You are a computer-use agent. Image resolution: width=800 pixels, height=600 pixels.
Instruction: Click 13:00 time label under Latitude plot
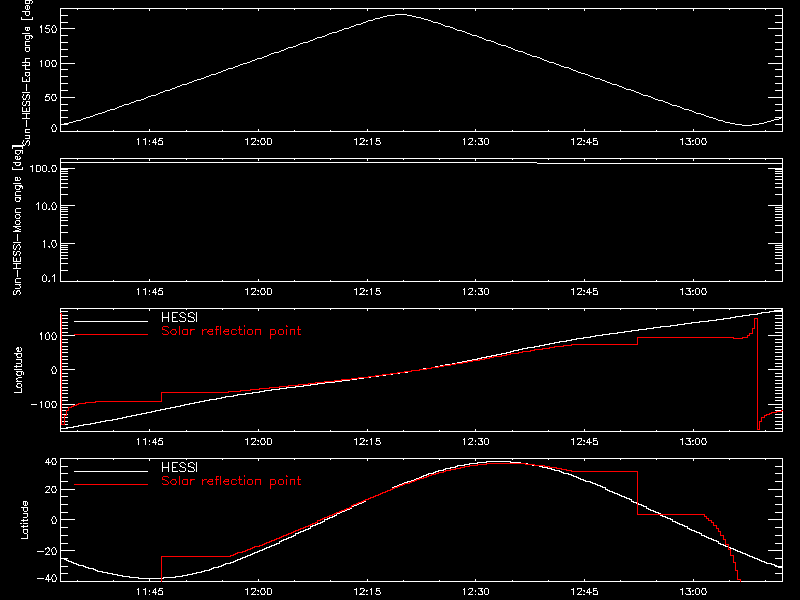[x=693, y=591]
